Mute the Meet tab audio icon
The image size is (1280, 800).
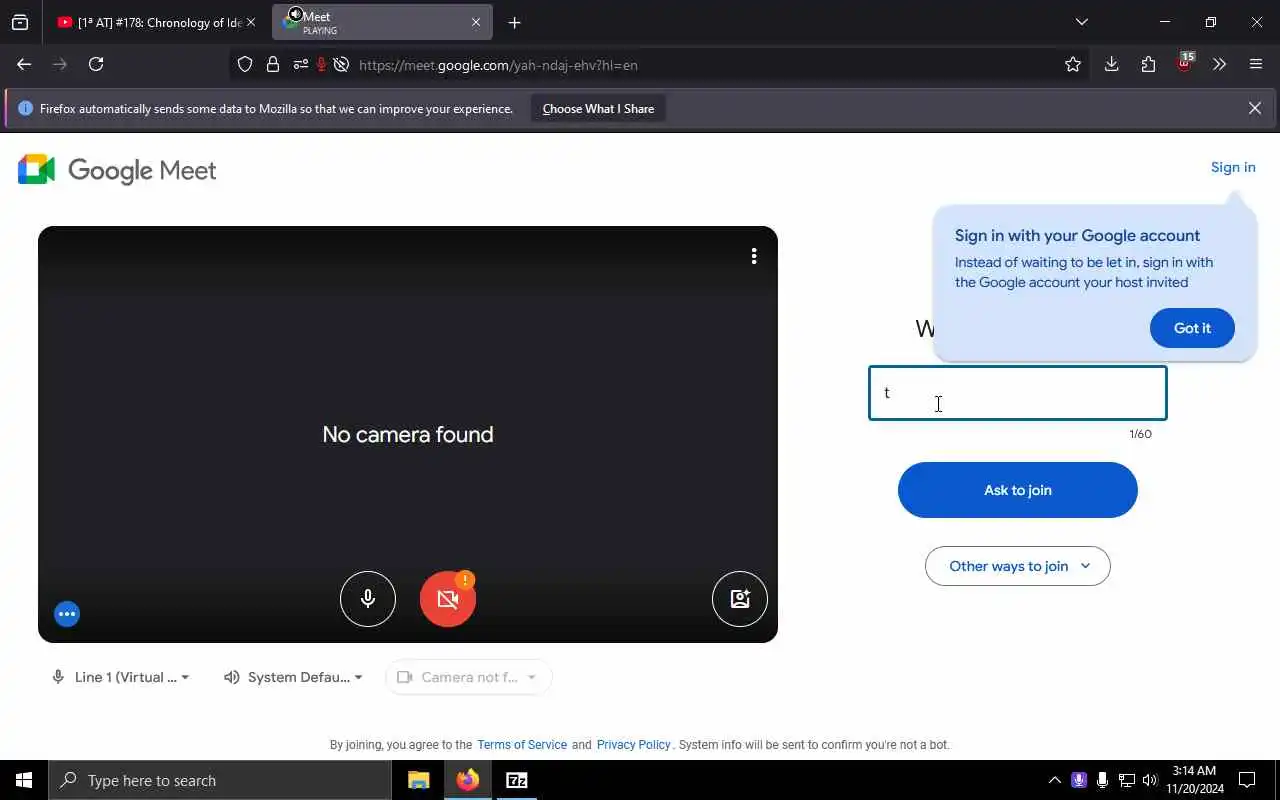point(295,15)
